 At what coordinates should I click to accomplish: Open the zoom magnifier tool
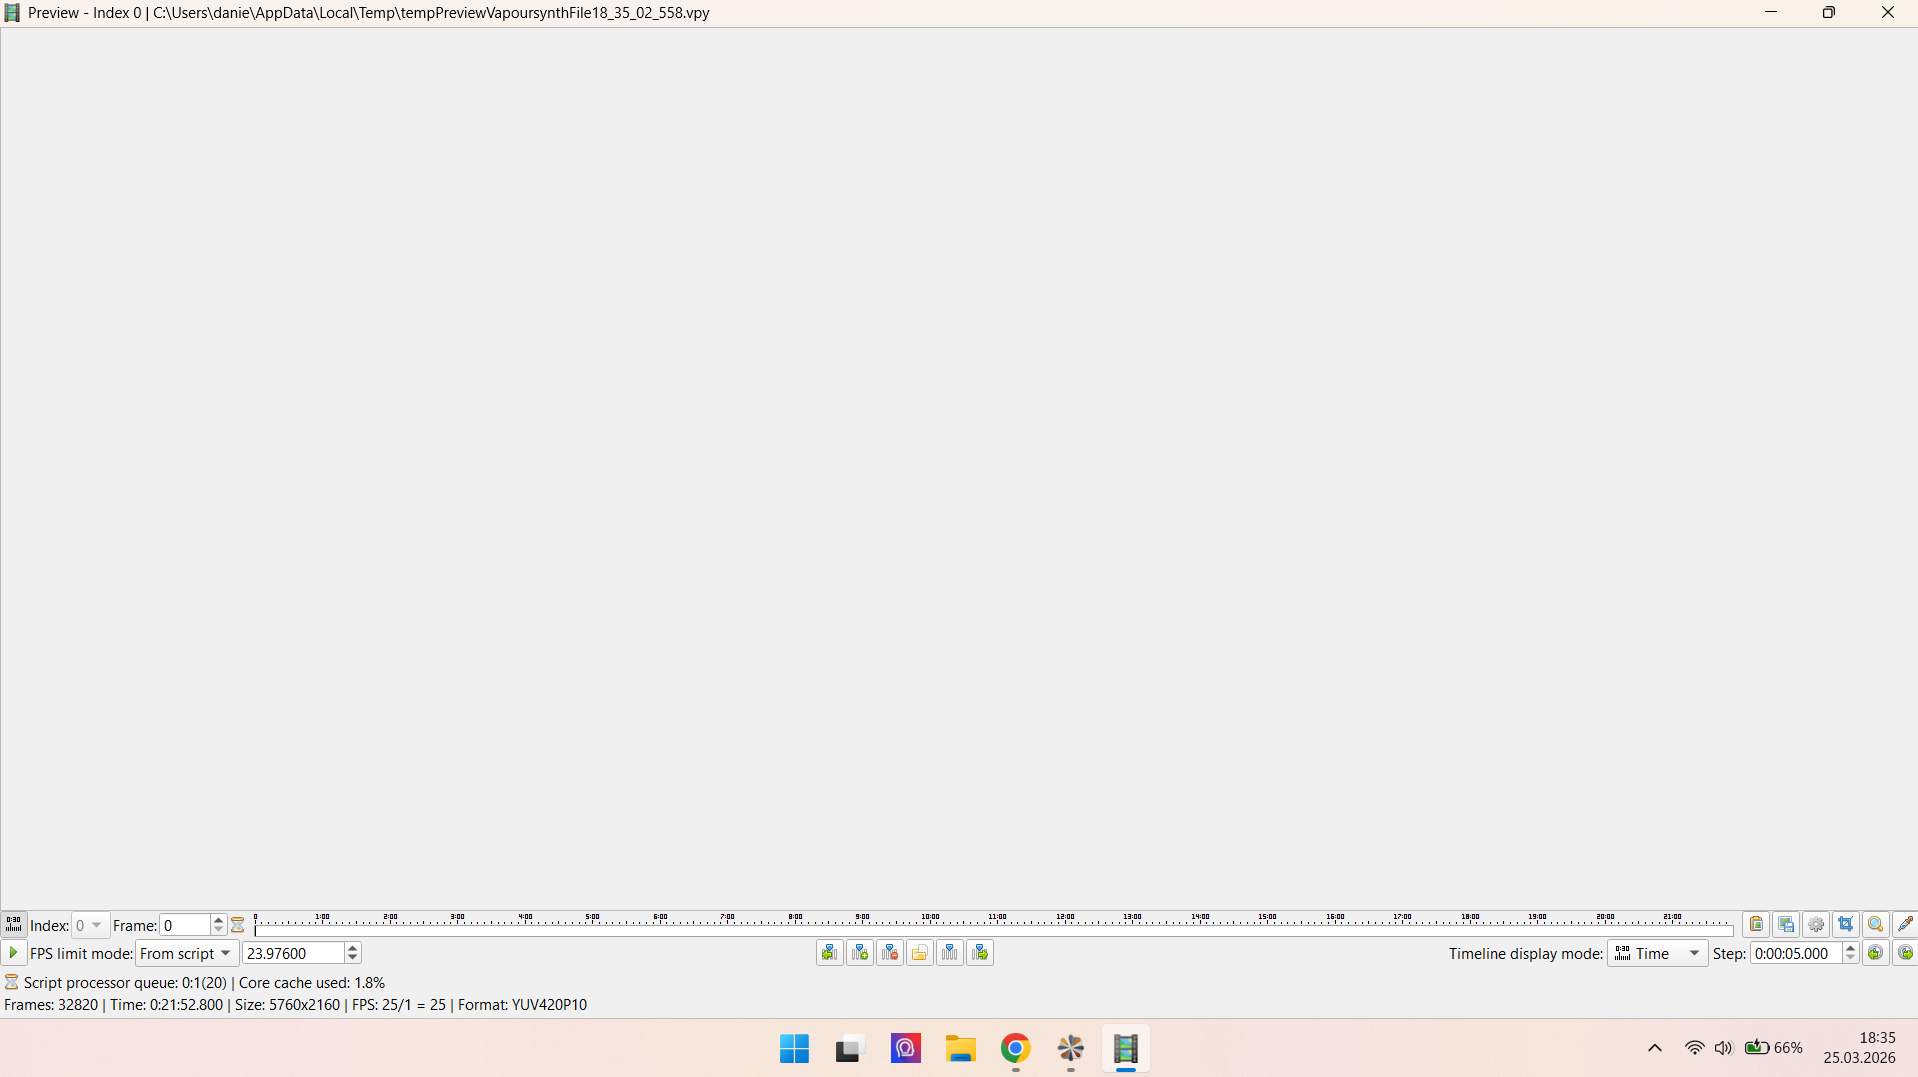[1877, 924]
